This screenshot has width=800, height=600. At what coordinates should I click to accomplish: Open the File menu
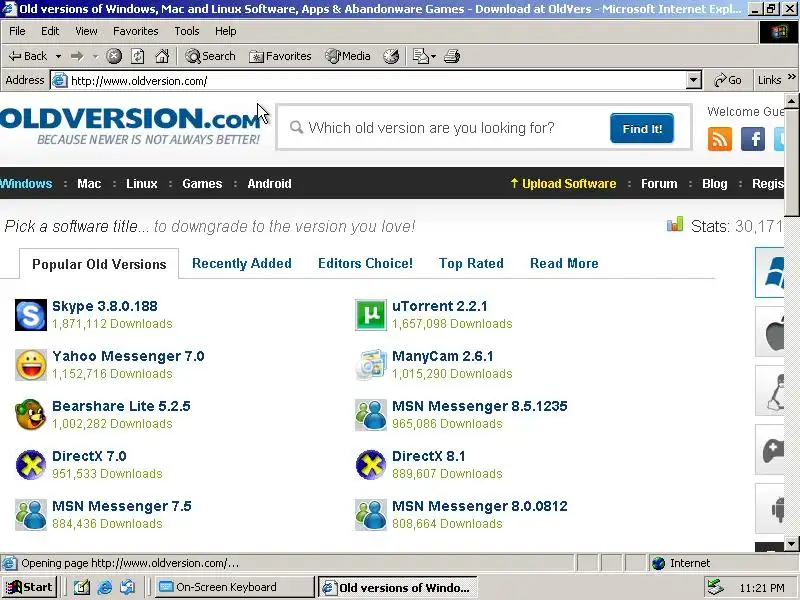pos(17,31)
